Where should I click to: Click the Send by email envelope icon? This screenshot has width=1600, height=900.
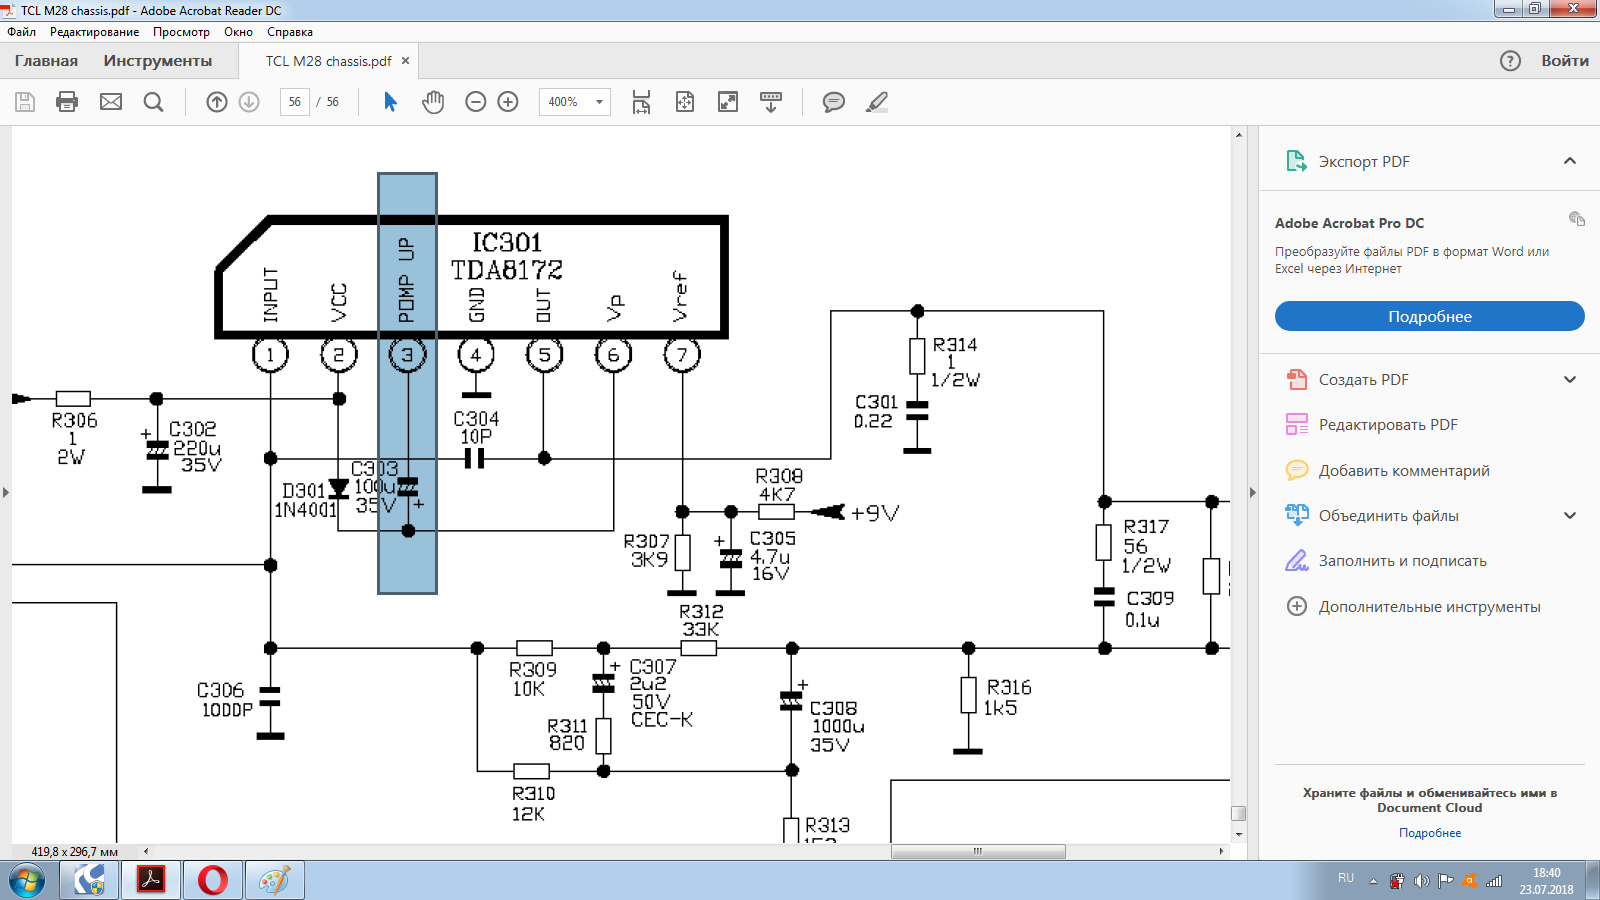(111, 102)
